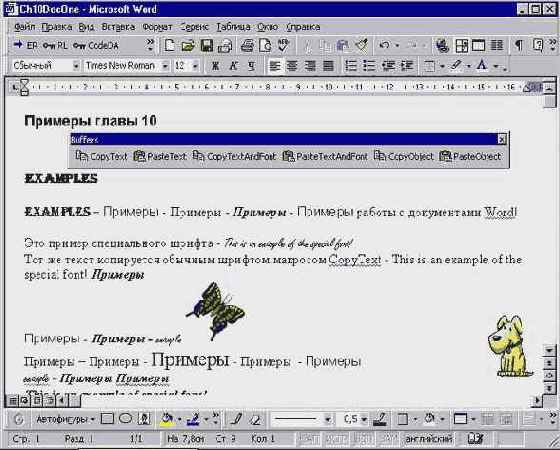Select the Rectangle drawing tool
The height and width of the screenshot is (450, 560).
click(107, 419)
